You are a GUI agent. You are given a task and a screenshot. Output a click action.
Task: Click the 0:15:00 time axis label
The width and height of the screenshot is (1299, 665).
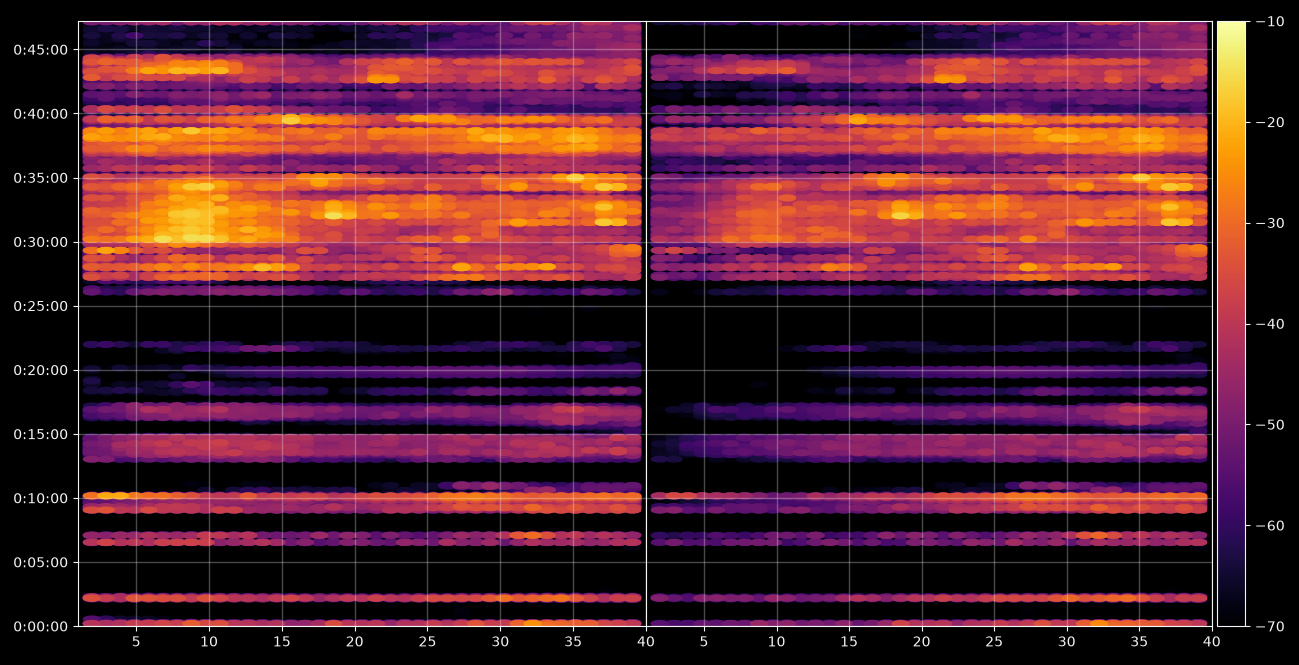tap(40, 433)
